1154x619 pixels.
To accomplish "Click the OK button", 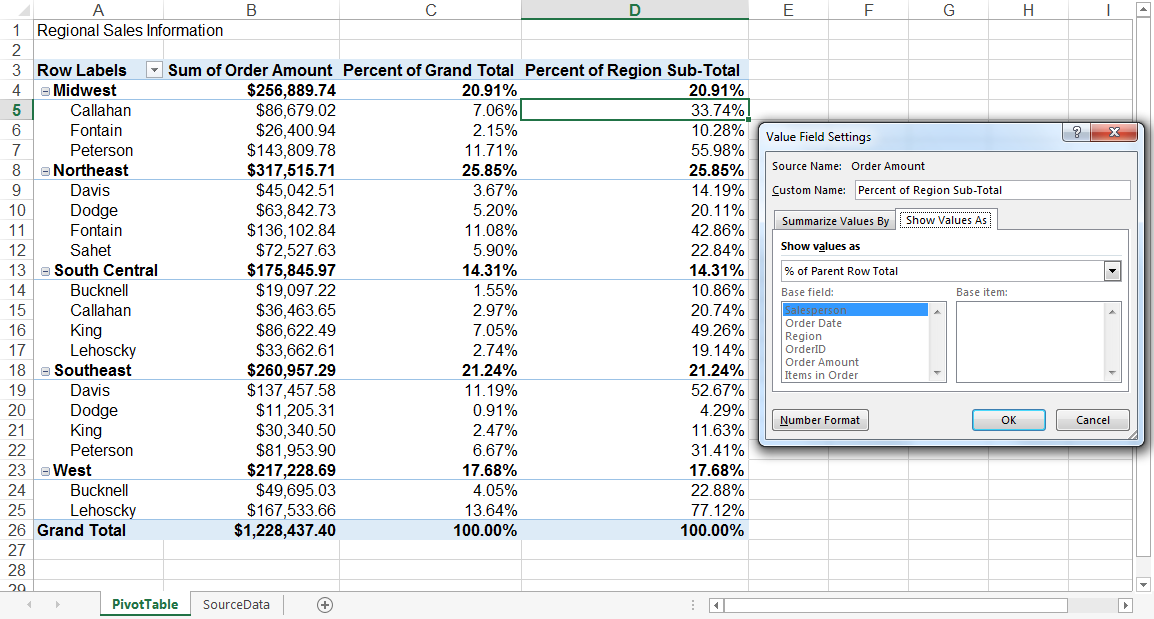I will tap(1008, 420).
